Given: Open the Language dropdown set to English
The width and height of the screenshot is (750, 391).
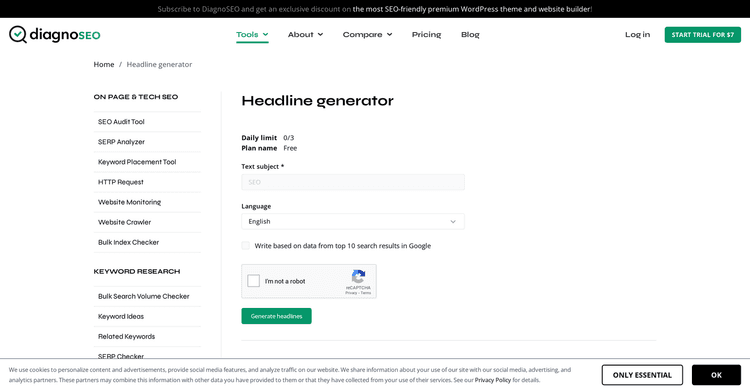Looking at the screenshot, I should (x=353, y=222).
